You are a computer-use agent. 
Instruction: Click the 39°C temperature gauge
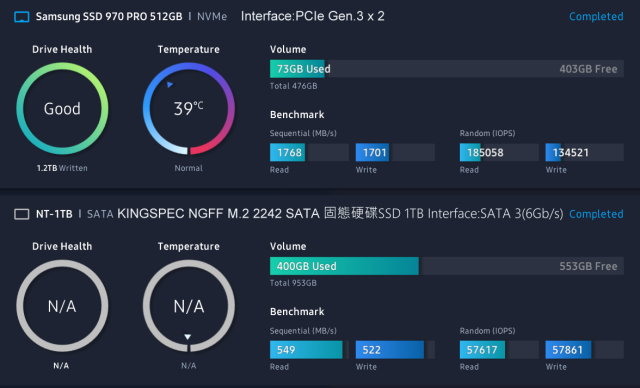point(189,109)
